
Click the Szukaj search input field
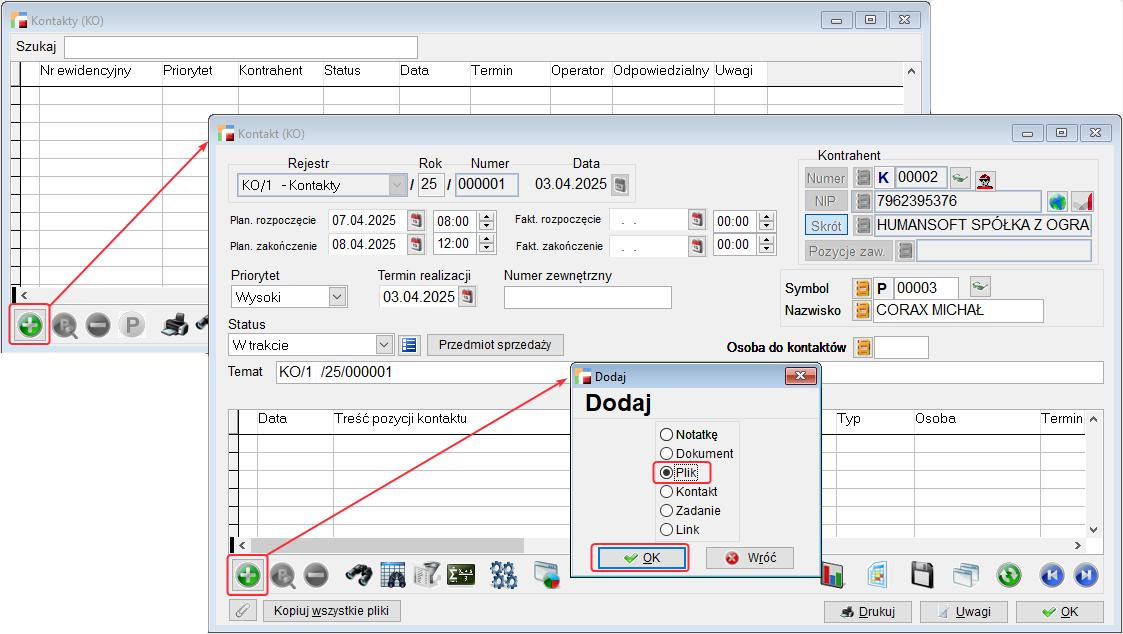(240, 47)
